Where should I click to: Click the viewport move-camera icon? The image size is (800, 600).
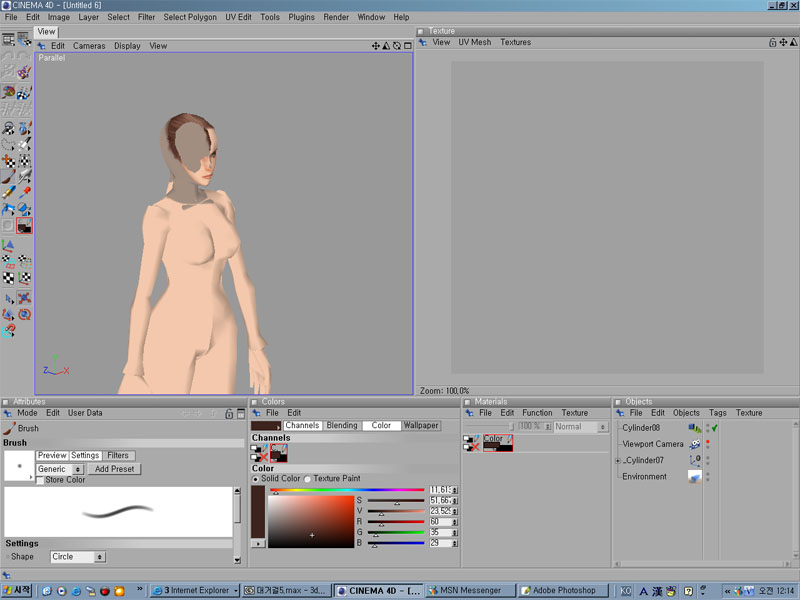pyautogui.click(x=376, y=46)
